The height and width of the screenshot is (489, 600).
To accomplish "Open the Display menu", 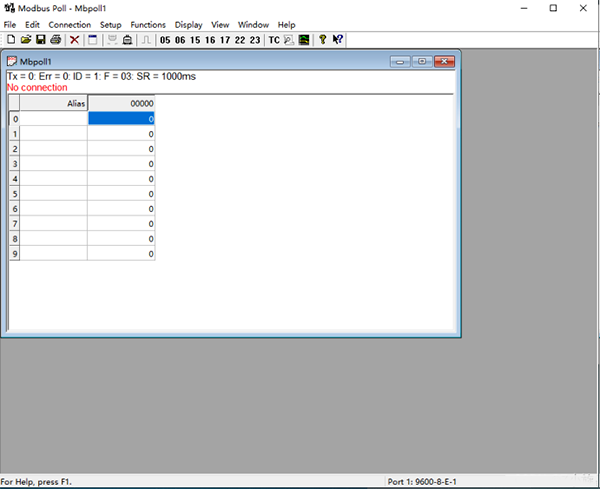I will pyautogui.click(x=188, y=24).
